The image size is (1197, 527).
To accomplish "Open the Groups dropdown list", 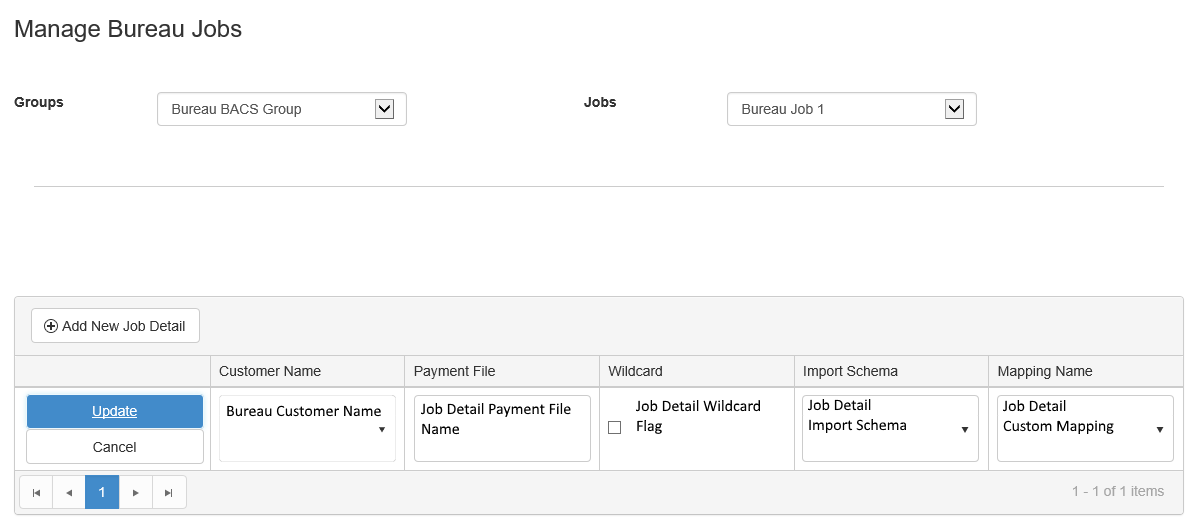I will pyautogui.click(x=384, y=109).
